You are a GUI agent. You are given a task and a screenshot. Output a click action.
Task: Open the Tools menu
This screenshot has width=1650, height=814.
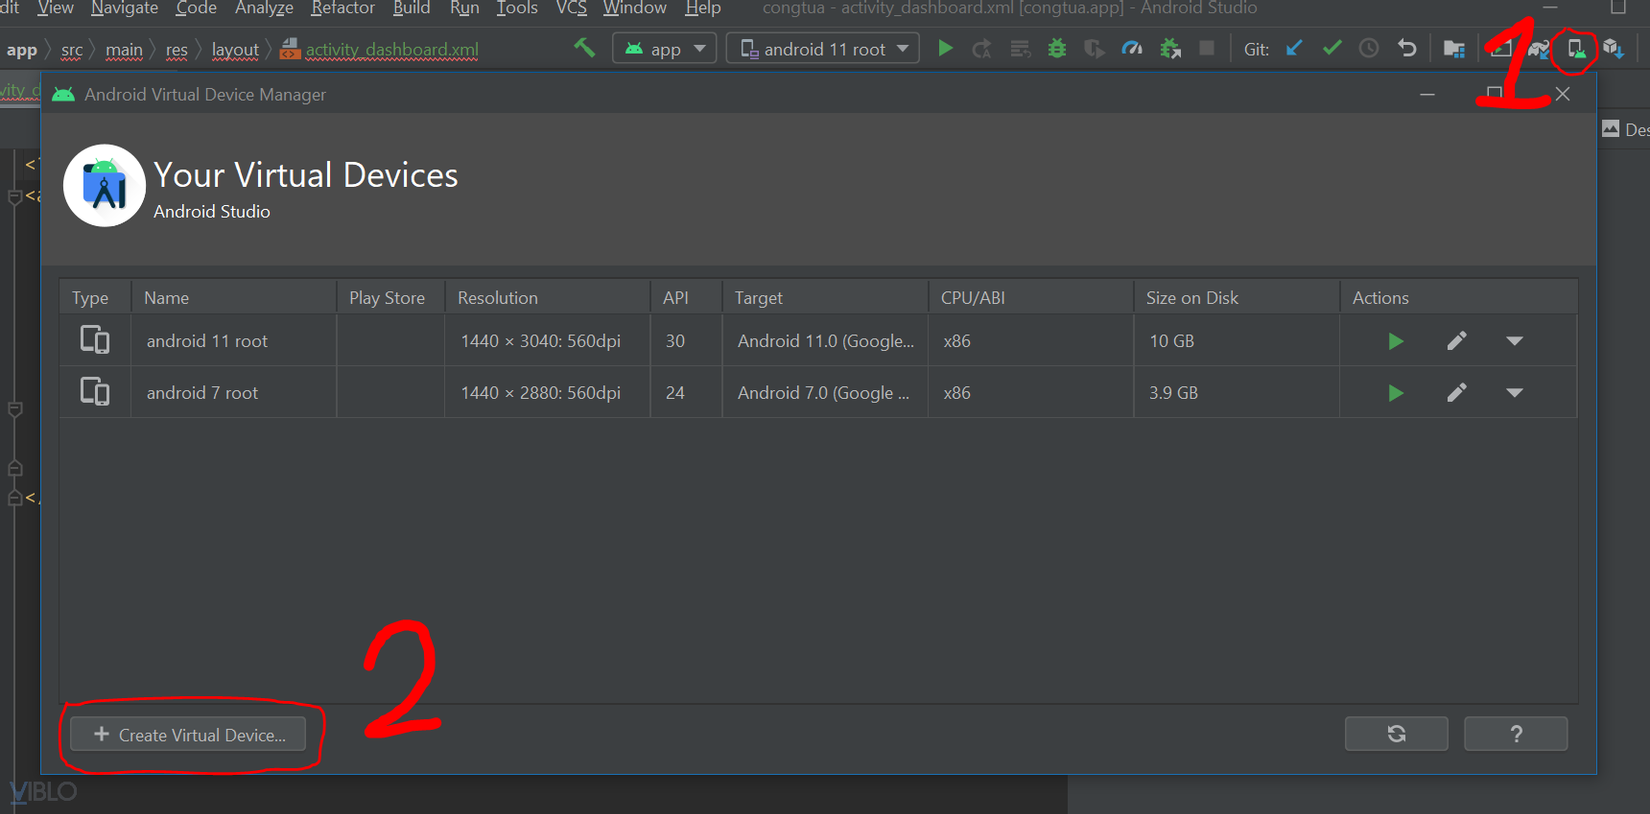point(517,9)
